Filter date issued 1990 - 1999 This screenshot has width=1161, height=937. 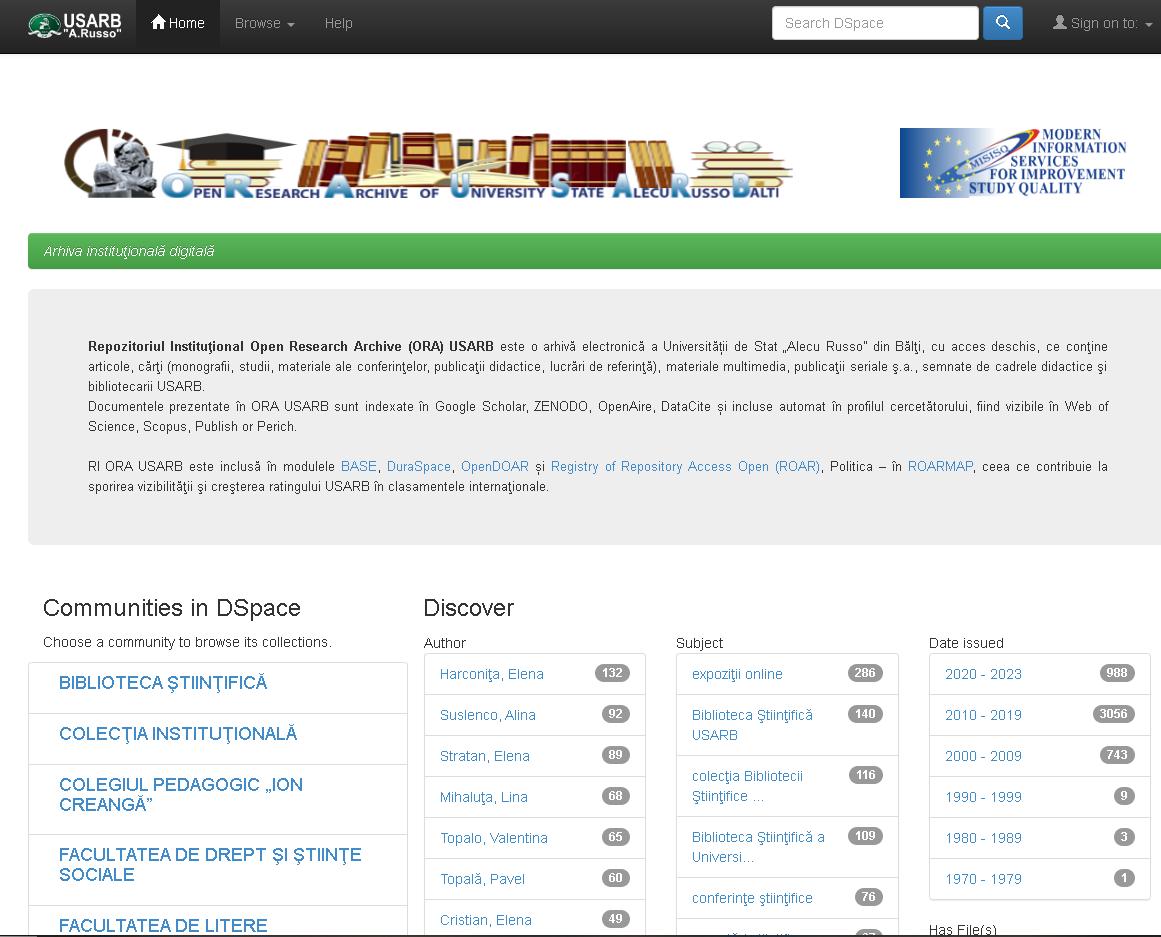[x=983, y=797]
